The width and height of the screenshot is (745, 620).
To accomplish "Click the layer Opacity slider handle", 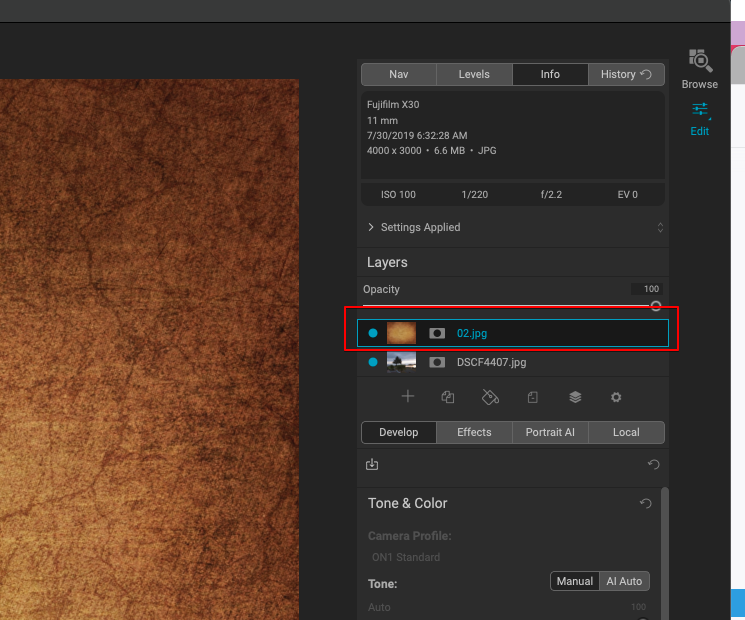I will 656,306.
